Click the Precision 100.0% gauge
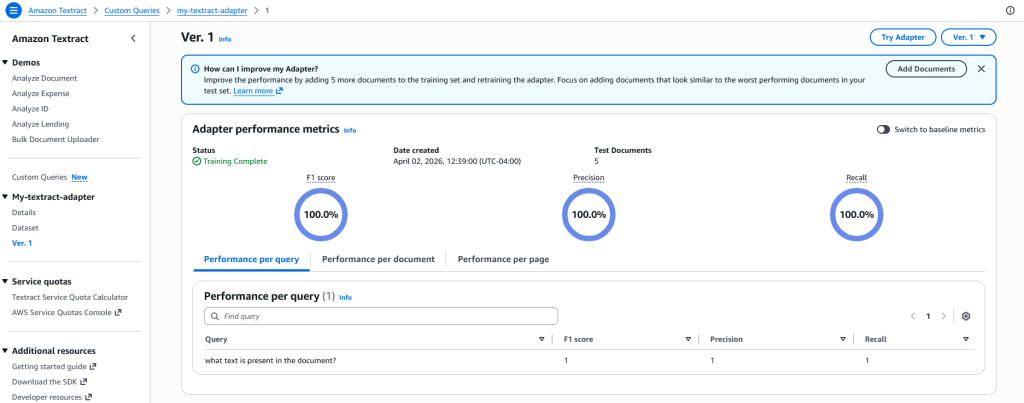 point(588,214)
